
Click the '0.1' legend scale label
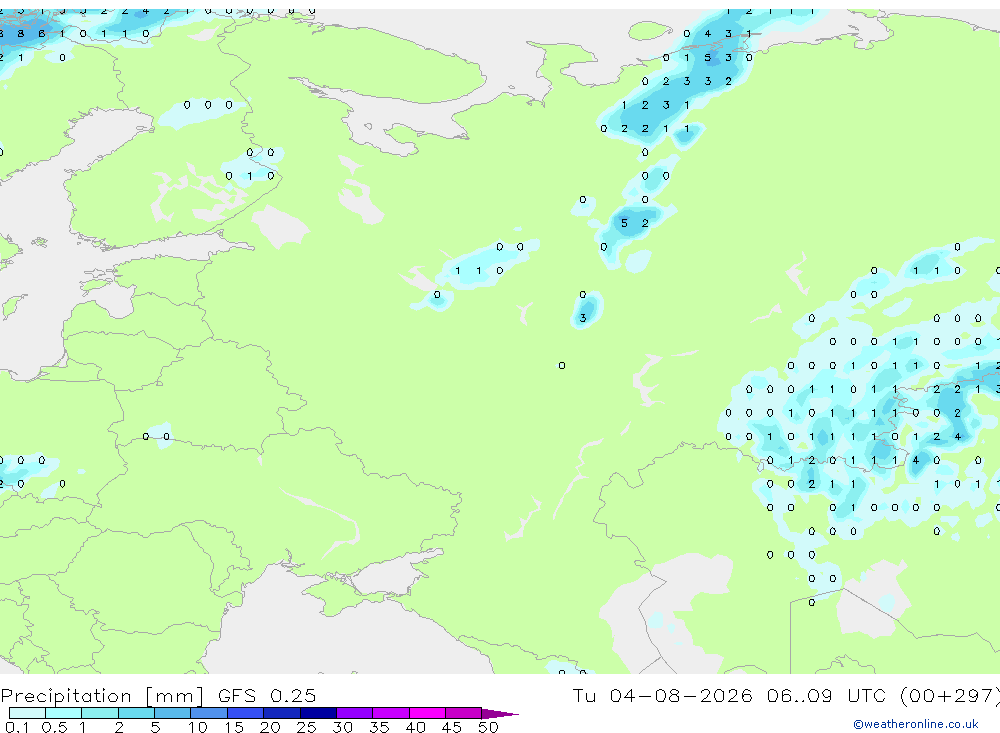click(17, 727)
